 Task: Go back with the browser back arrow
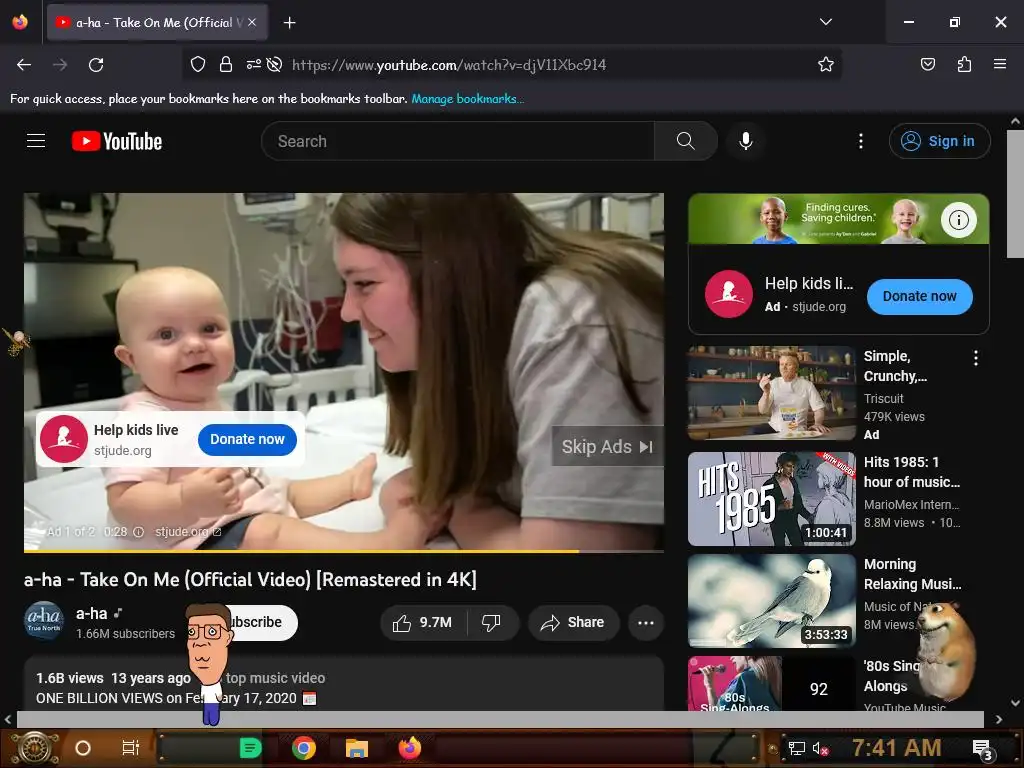click(x=24, y=65)
